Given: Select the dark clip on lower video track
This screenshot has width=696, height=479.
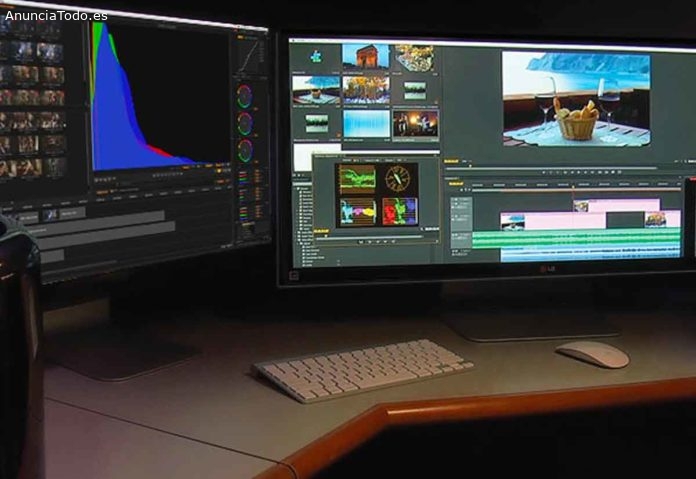Looking at the screenshot, I should pyautogui.click(x=625, y=220).
